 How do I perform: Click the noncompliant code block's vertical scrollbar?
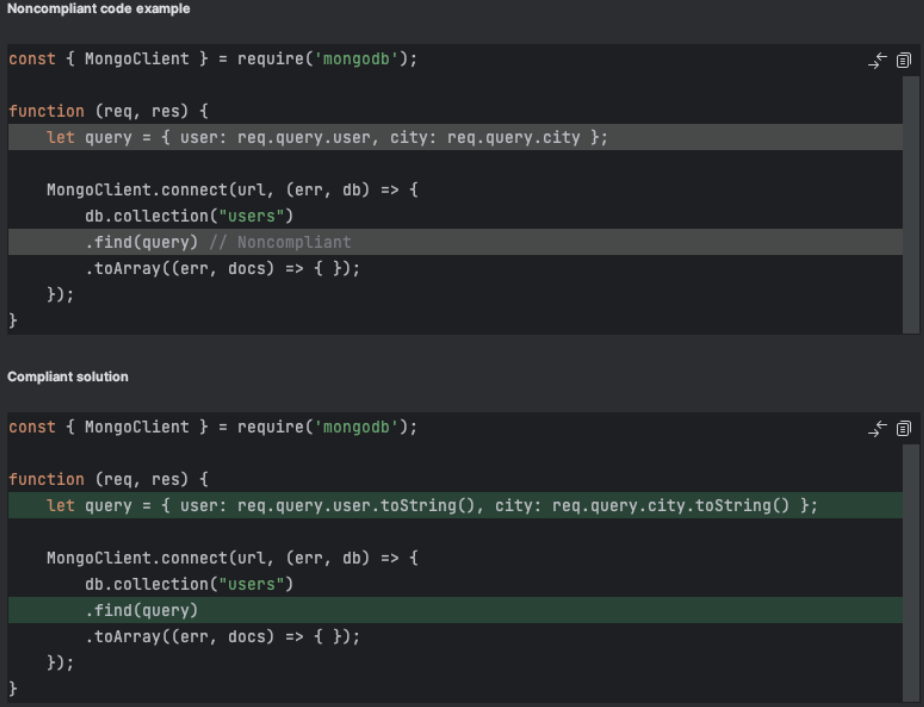(x=911, y=200)
